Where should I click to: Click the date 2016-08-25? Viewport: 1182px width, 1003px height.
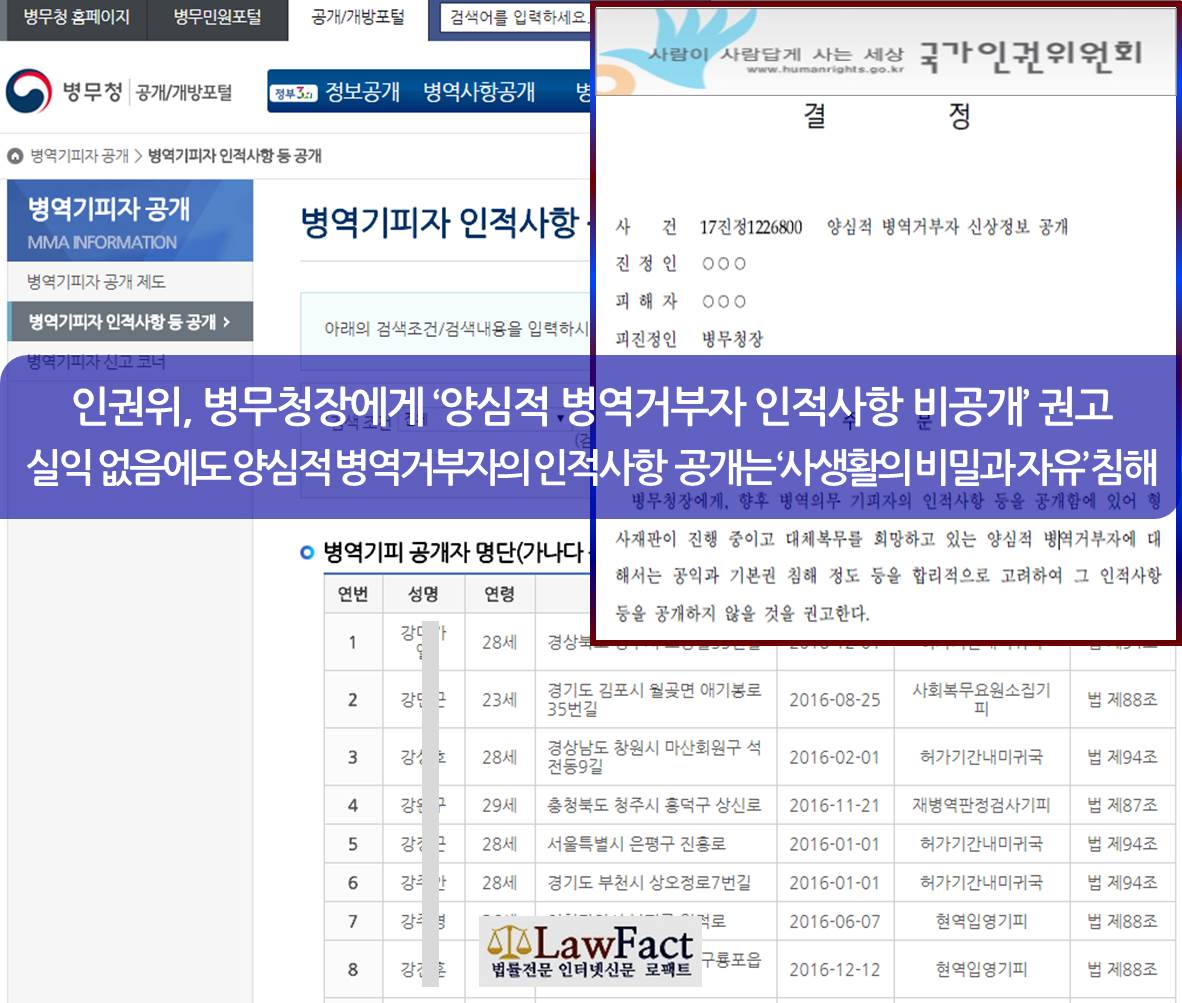click(834, 700)
